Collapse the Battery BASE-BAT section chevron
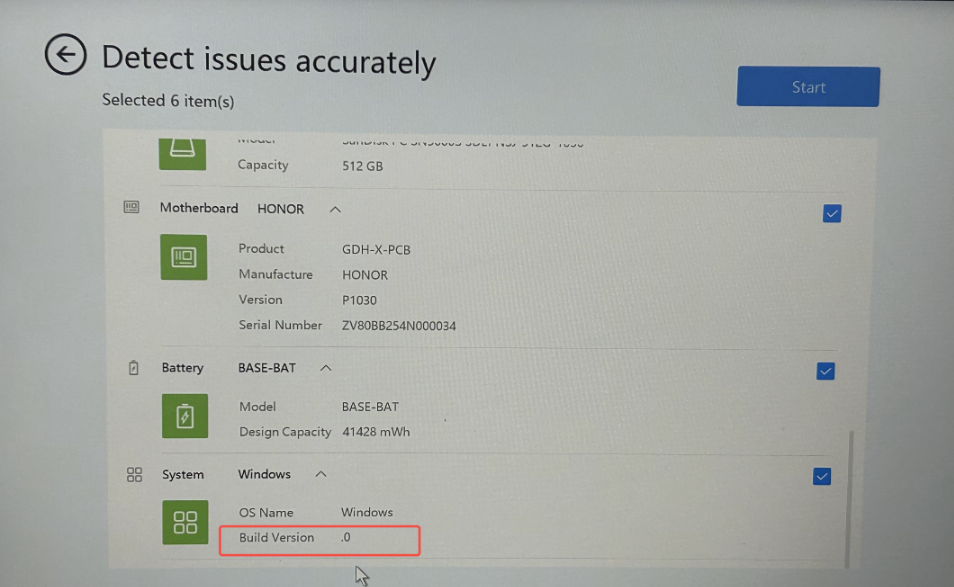 (x=325, y=368)
